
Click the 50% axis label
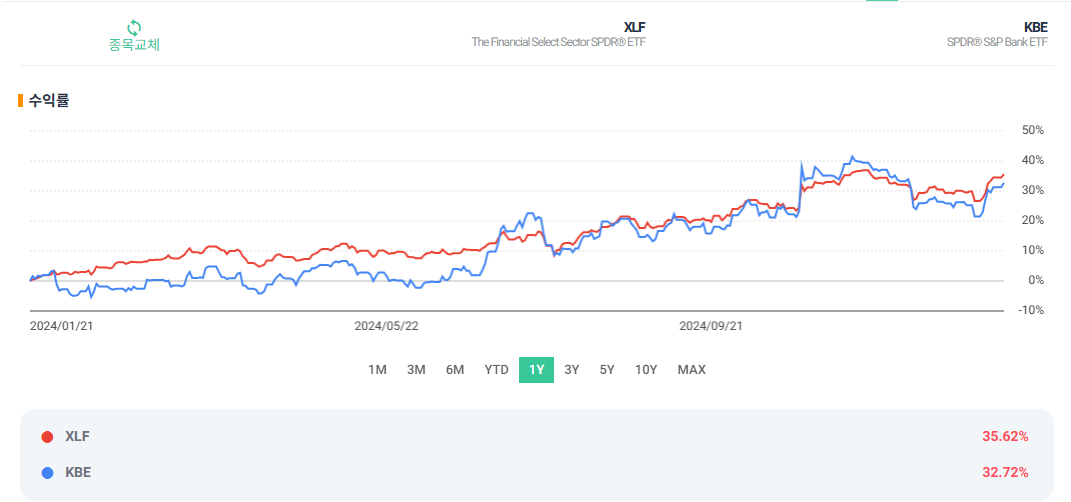[1032, 130]
